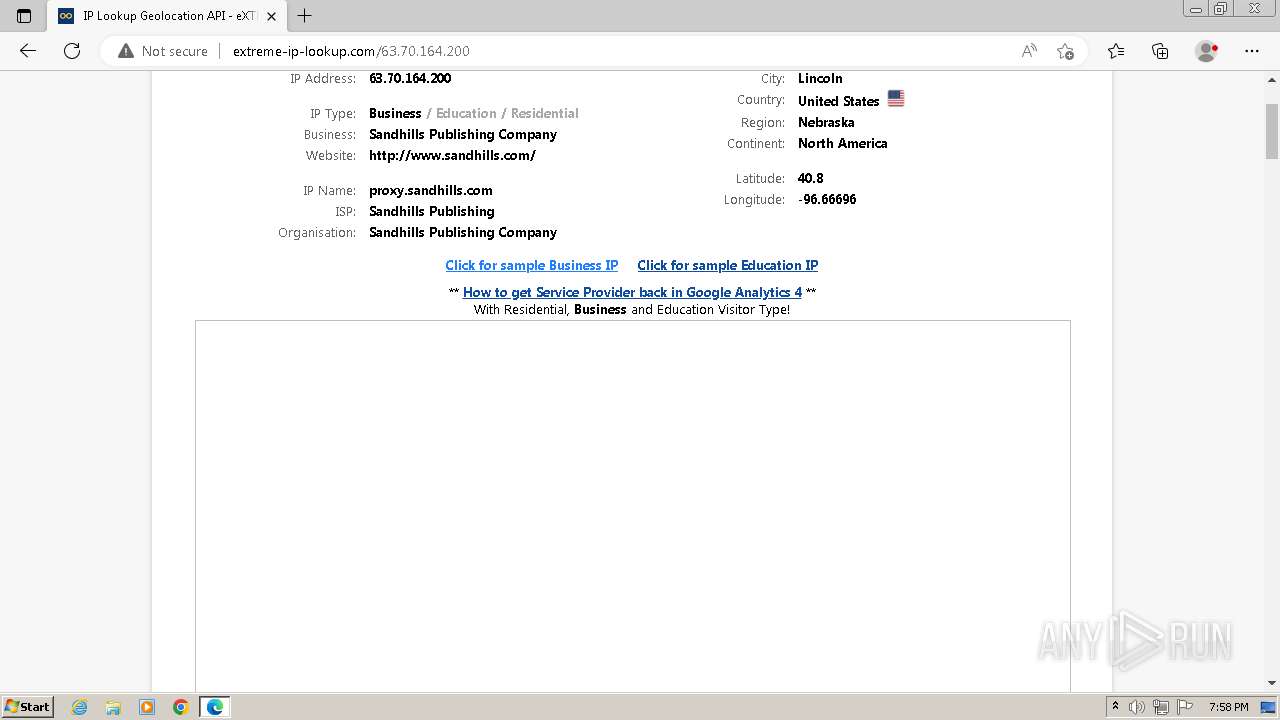The width and height of the screenshot is (1280, 720).
Task: Select the longitude value -96.66696
Action: 827,199
